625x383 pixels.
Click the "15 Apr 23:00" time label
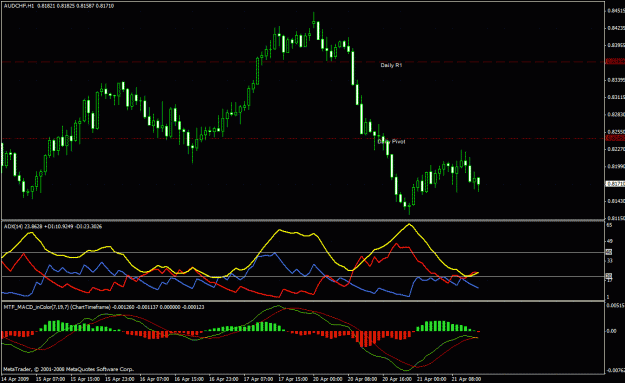point(120,379)
